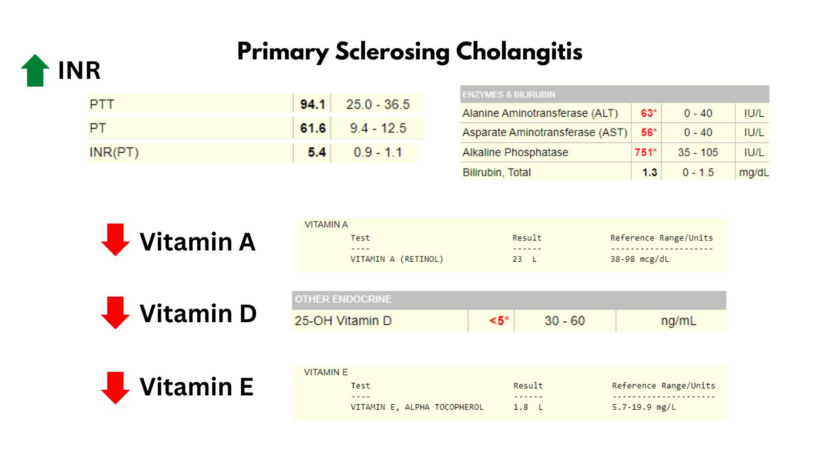Select the Bilirubin, Total value 1.3
This screenshot has width=820, height=461.
click(x=649, y=172)
